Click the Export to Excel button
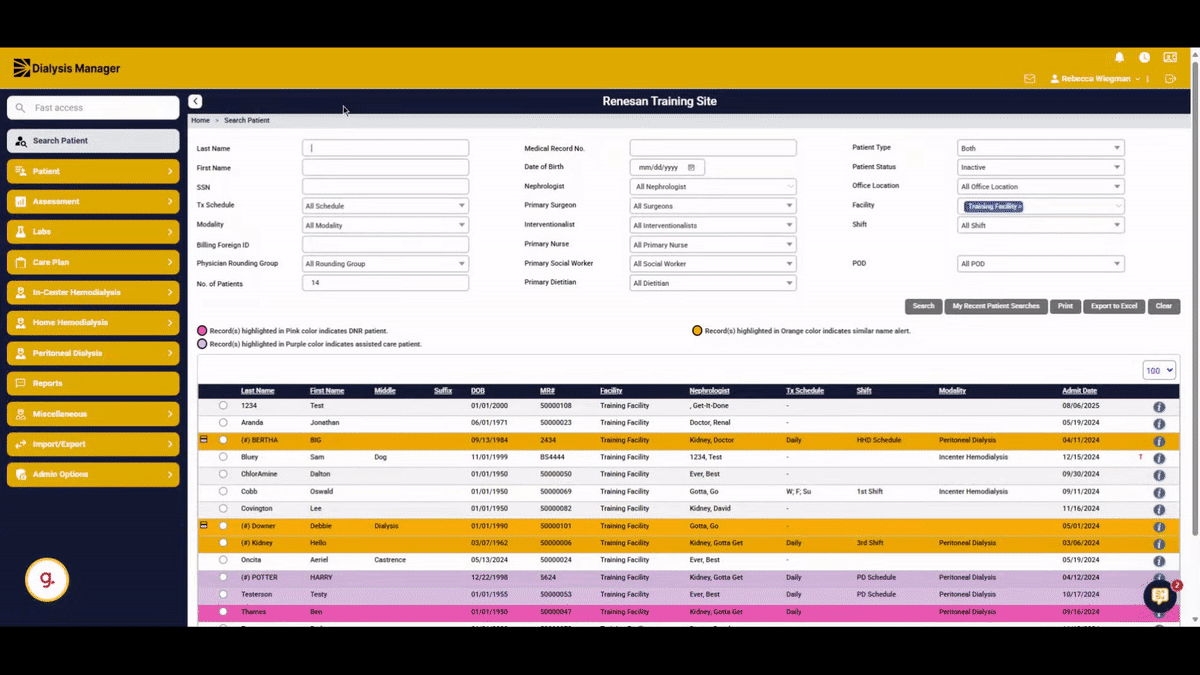This screenshot has height=675, width=1200. pos(1114,306)
